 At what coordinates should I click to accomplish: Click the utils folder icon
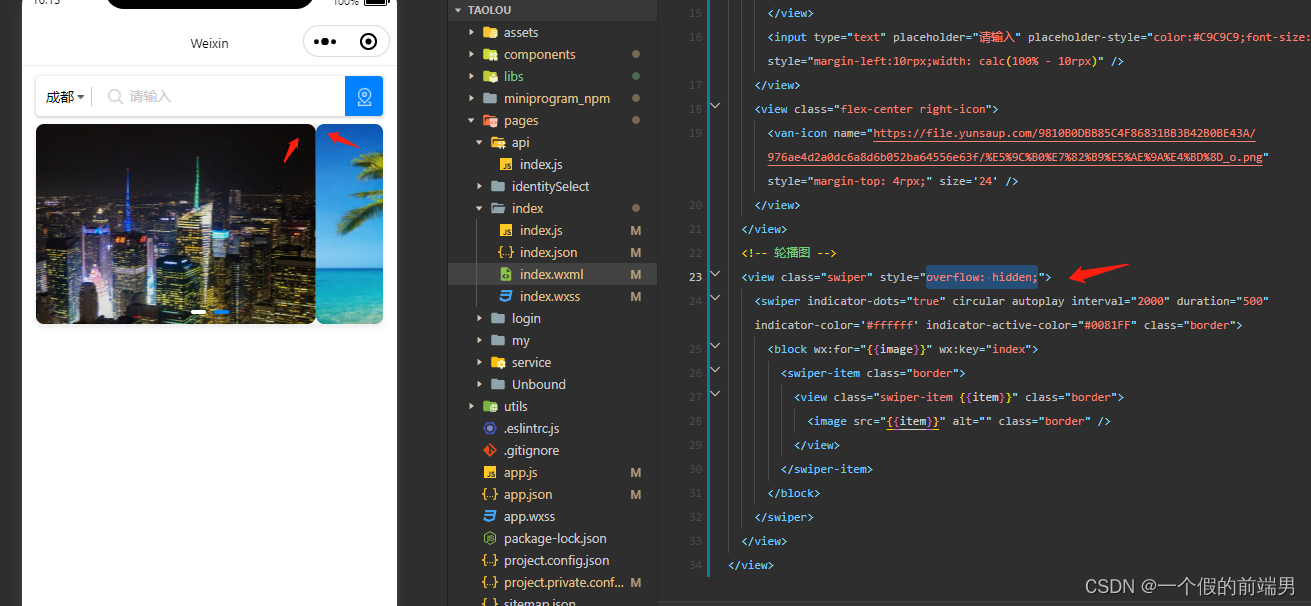click(x=490, y=406)
